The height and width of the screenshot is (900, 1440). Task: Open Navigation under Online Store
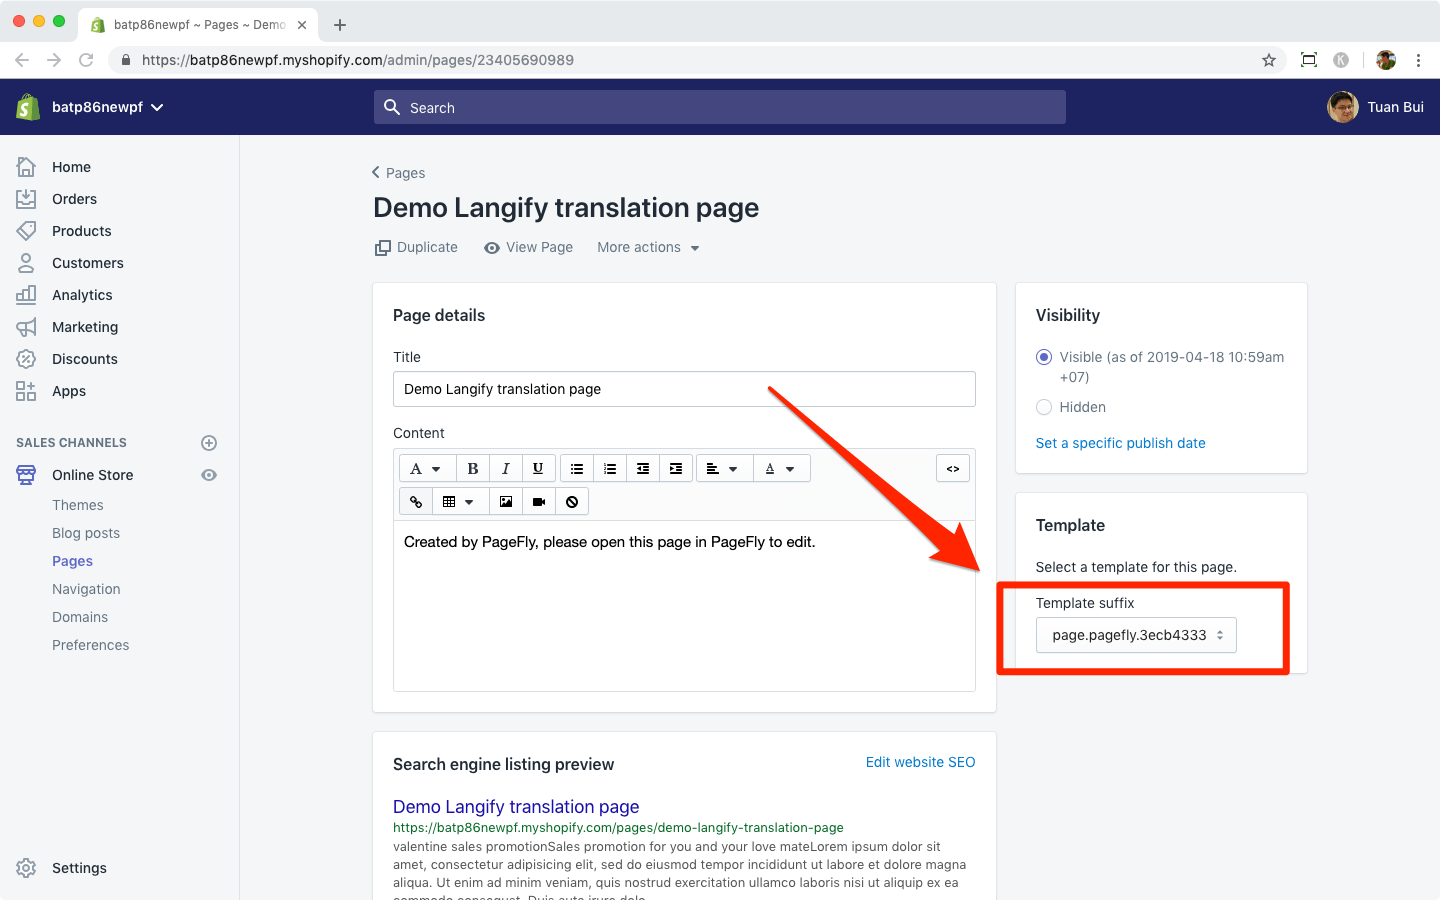(86, 589)
